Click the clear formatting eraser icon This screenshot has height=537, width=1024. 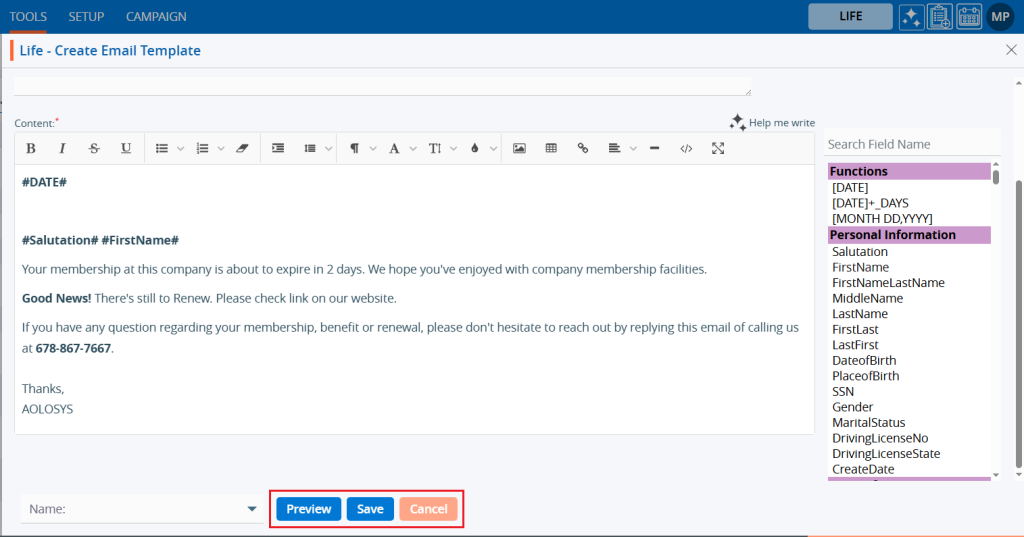coord(241,148)
